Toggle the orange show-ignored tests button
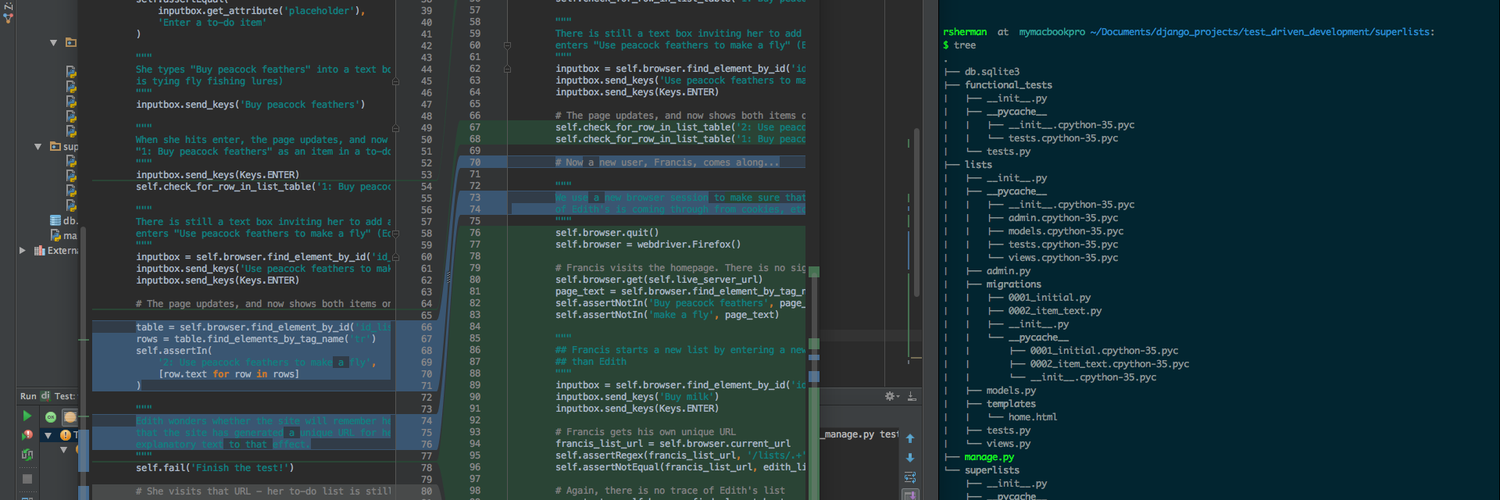Image resolution: width=1500 pixels, height=500 pixels. tap(70, 417)
